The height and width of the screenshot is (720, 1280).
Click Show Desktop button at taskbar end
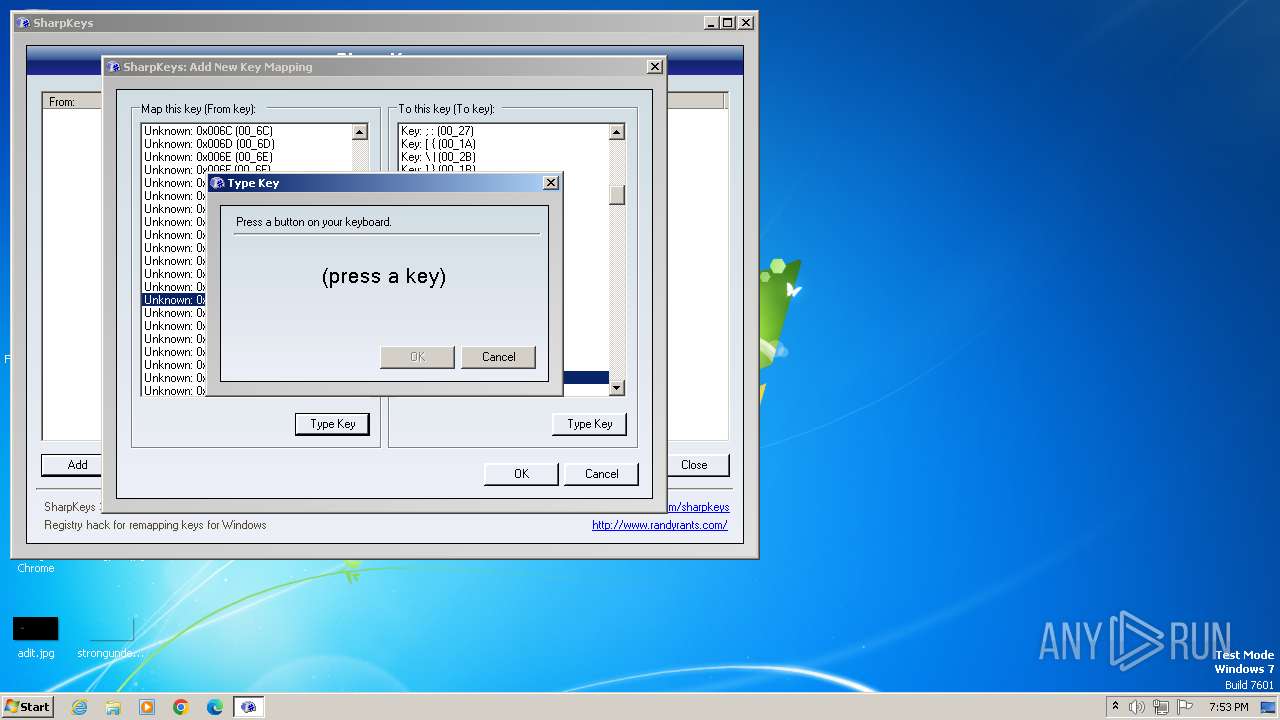[1269, 707]
